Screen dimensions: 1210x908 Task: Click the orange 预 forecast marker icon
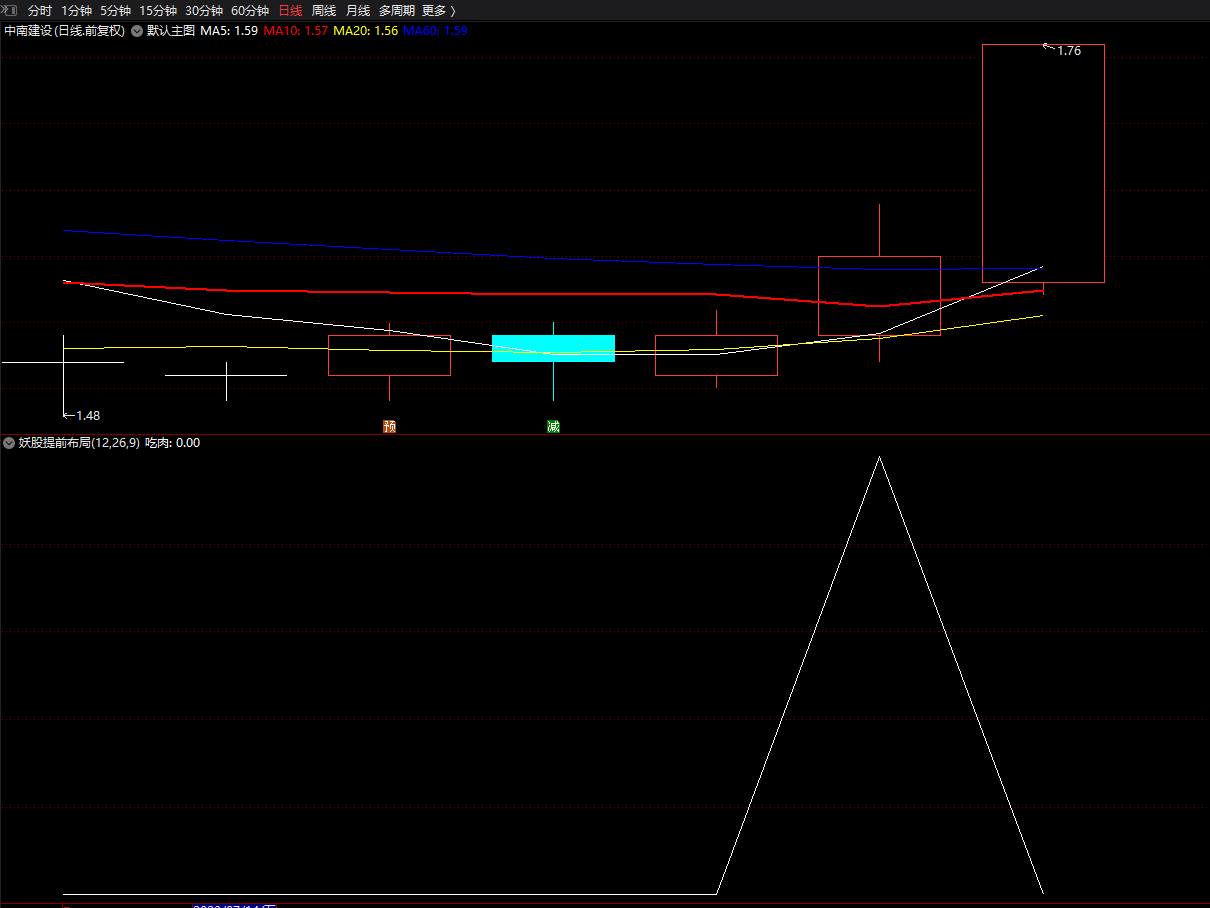(x=390, y=427)
